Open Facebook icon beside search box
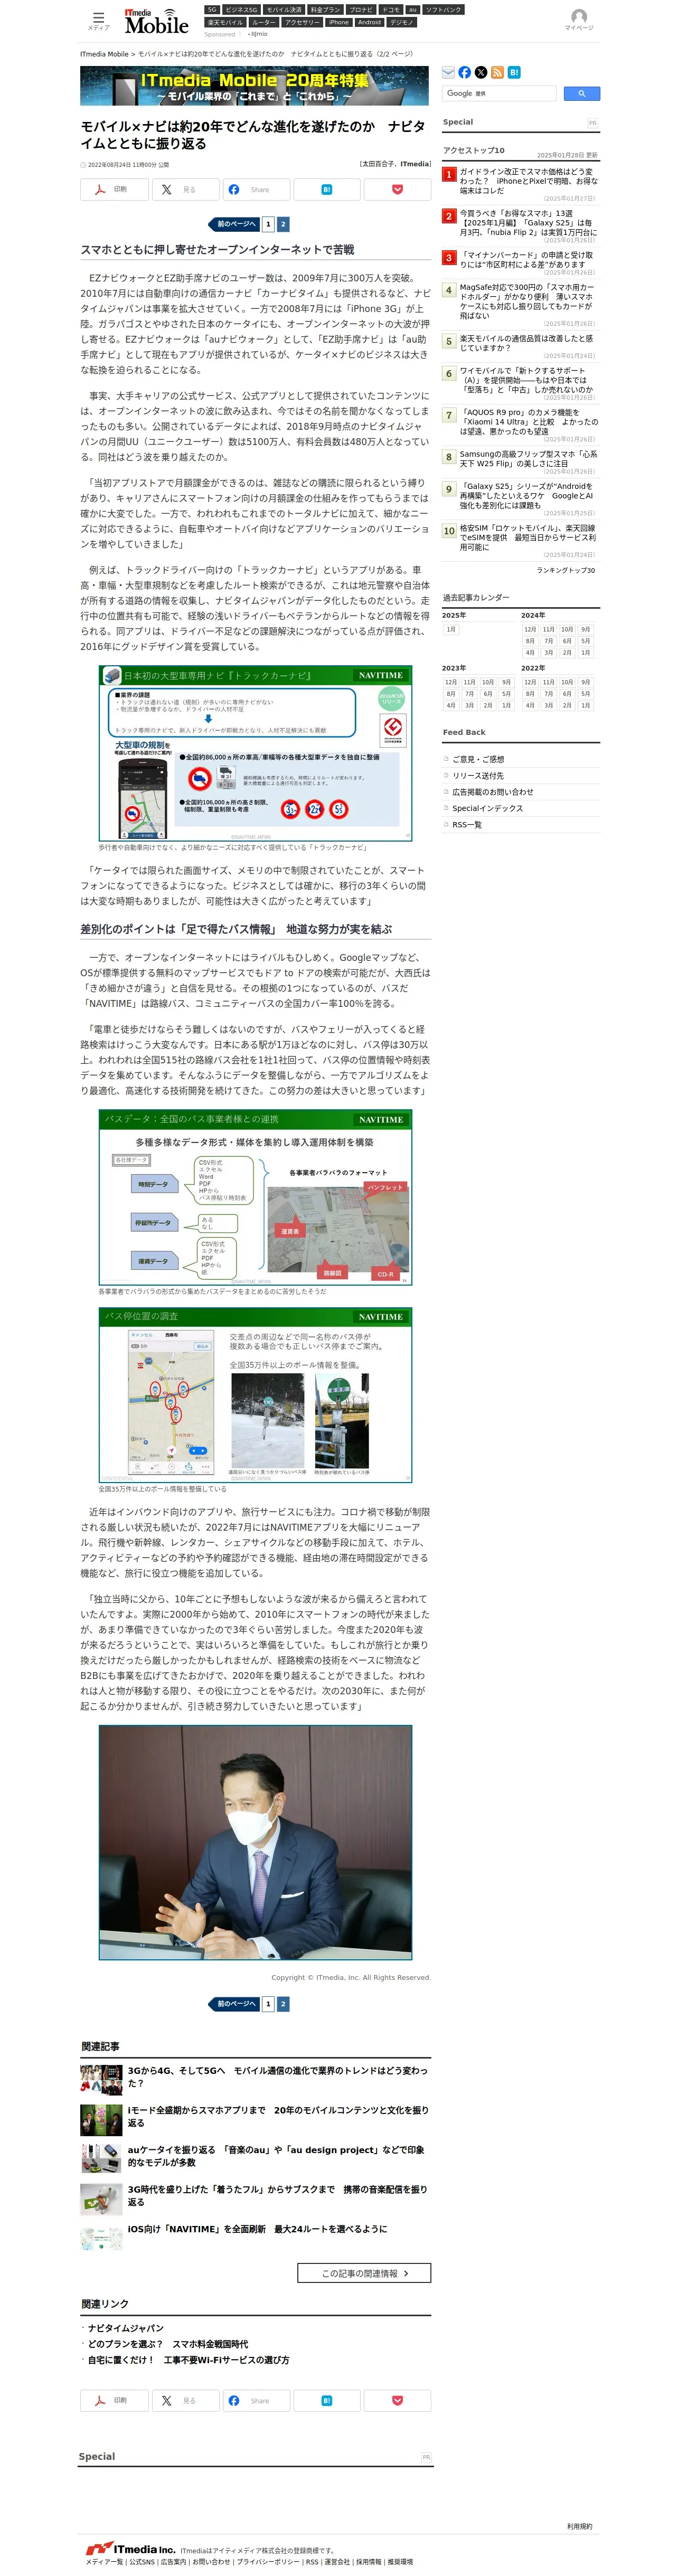 tap(464, 72)
